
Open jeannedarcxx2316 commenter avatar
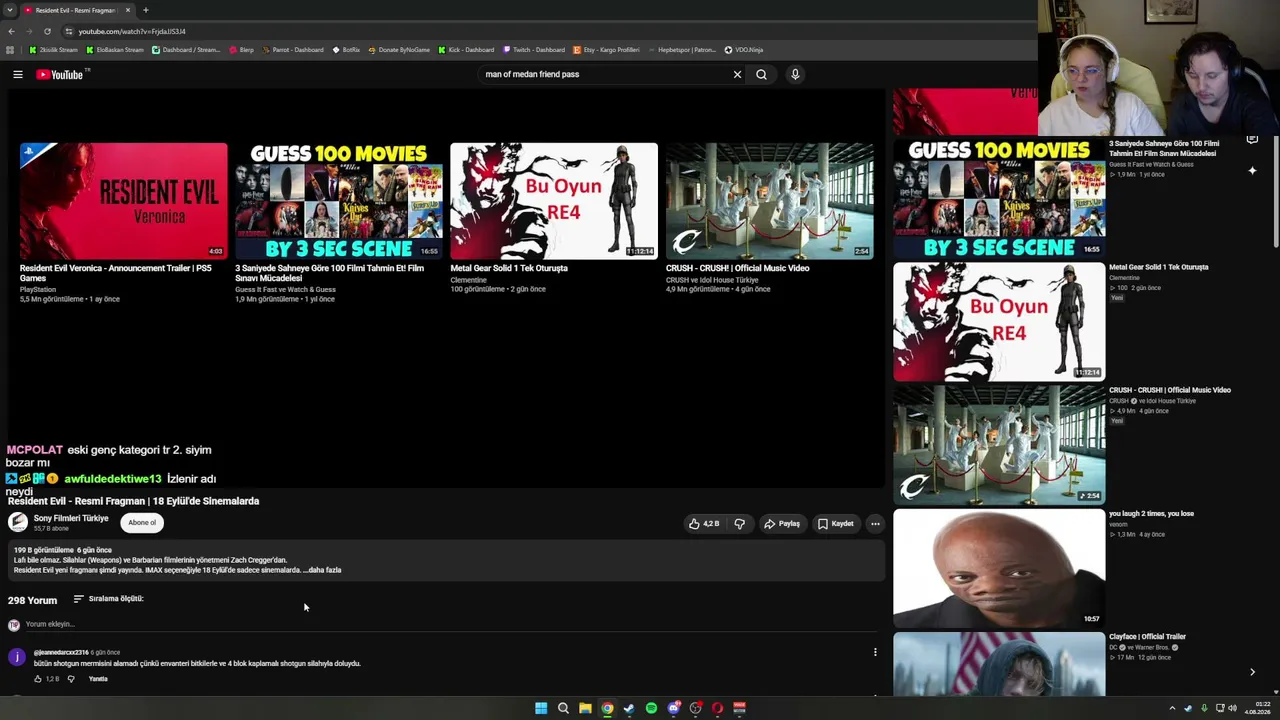point(16,657)
